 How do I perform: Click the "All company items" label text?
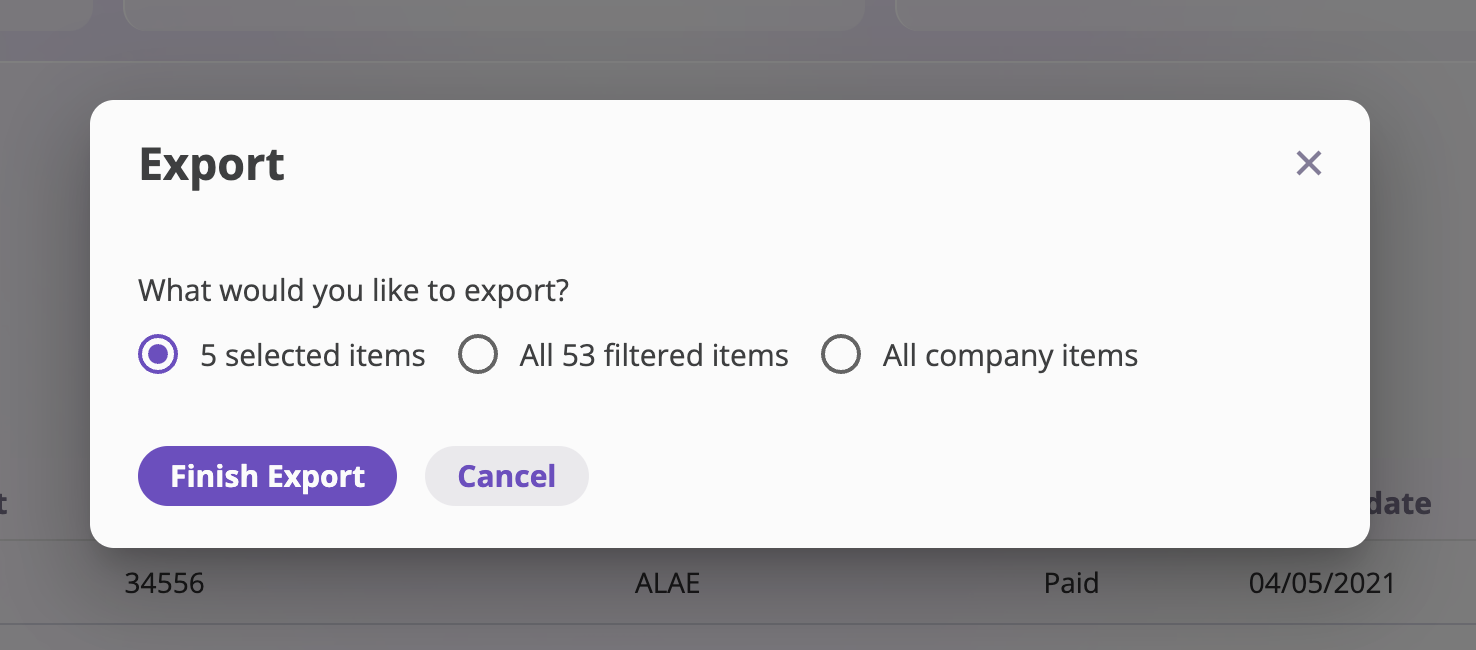(1010, 356)
